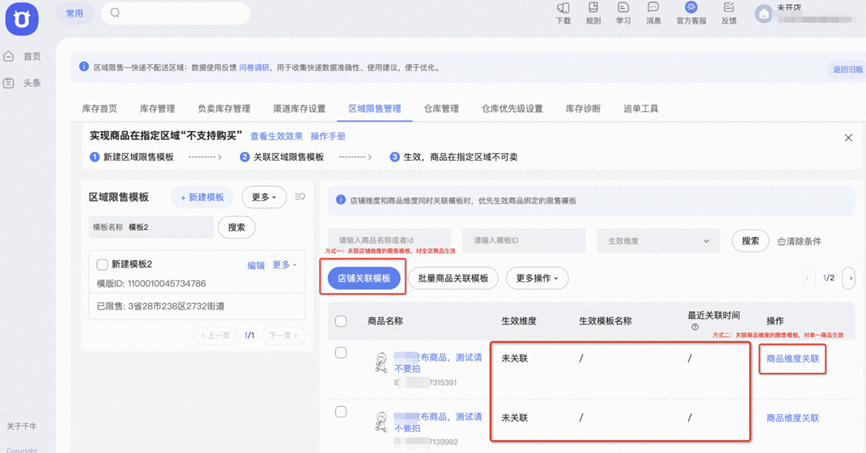Screen dimensions: 866x453
Task: Click the 清除条件 clear filters icon
Action: click(781, 241)
